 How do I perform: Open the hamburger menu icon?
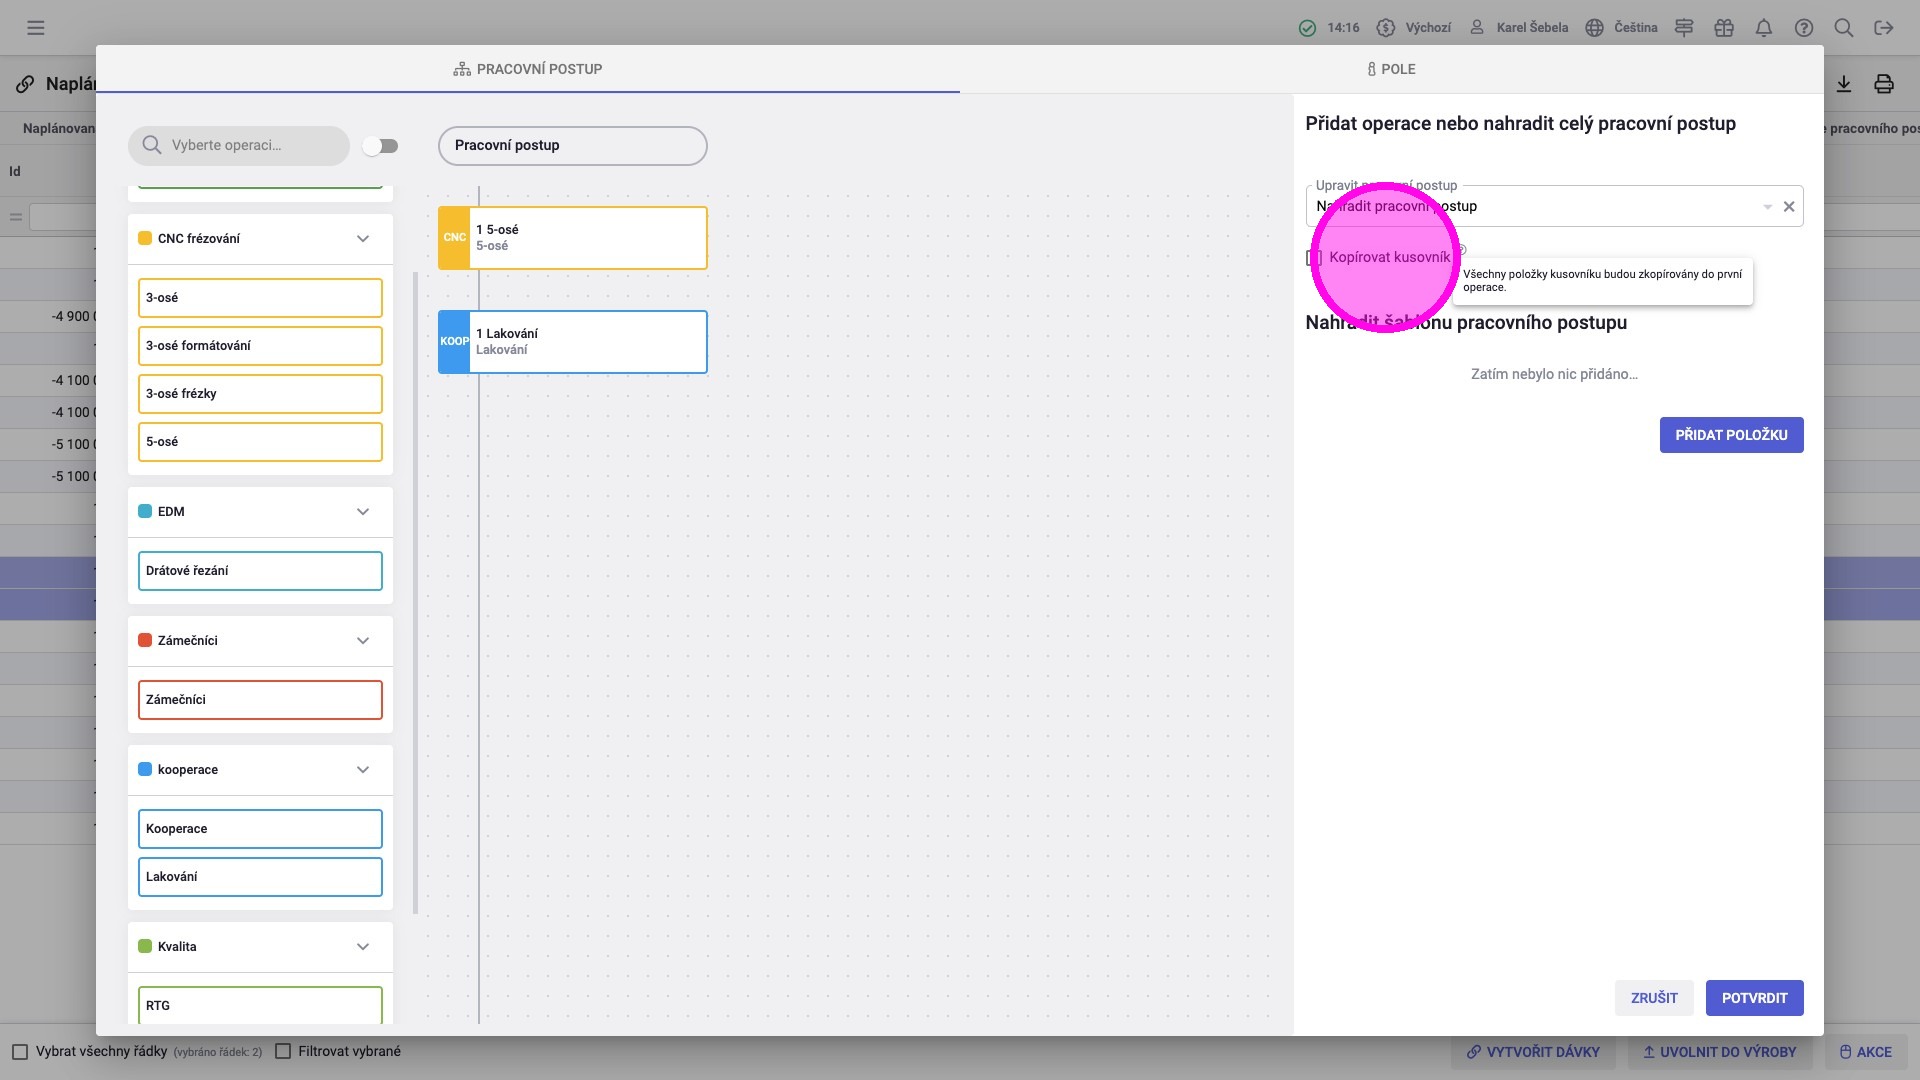[x=36, y=28]
